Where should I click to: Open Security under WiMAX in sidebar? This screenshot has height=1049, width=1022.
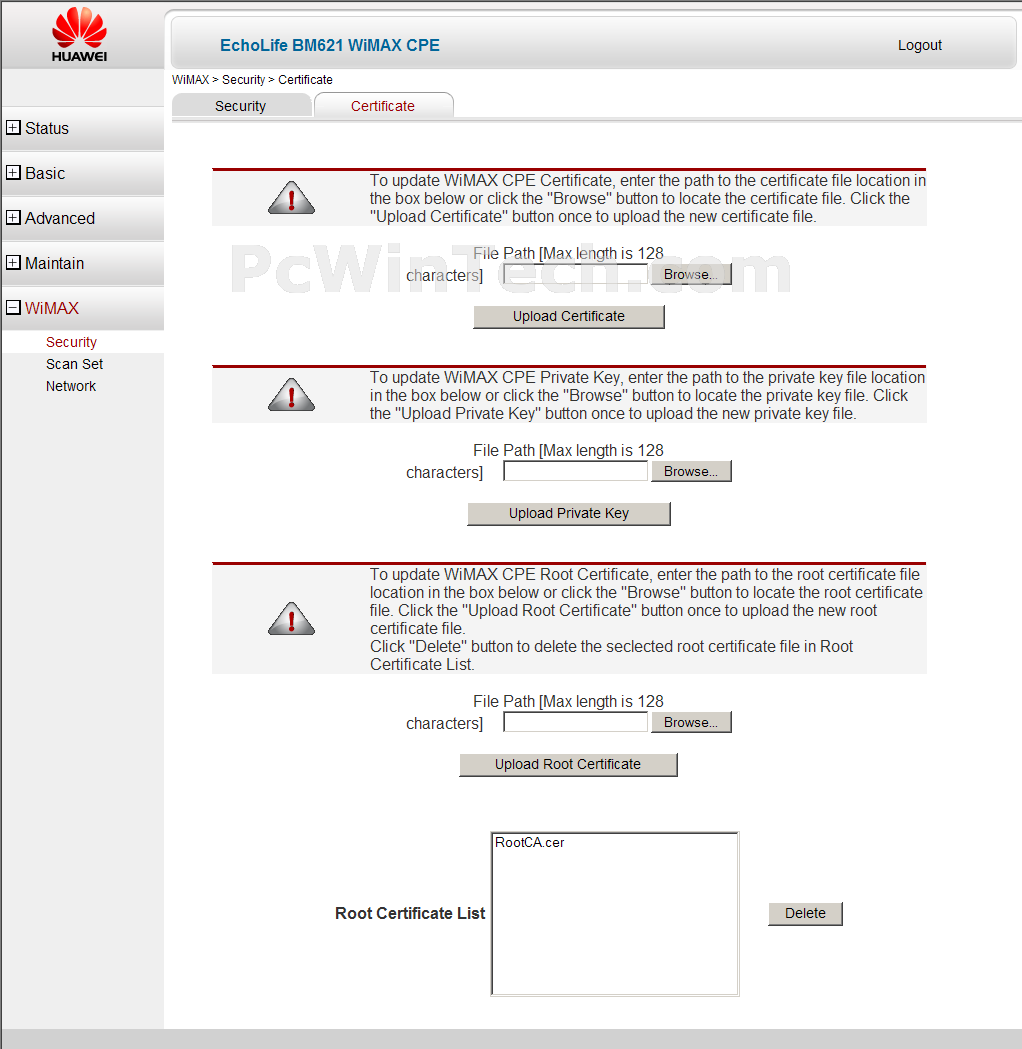click(71, 342)
